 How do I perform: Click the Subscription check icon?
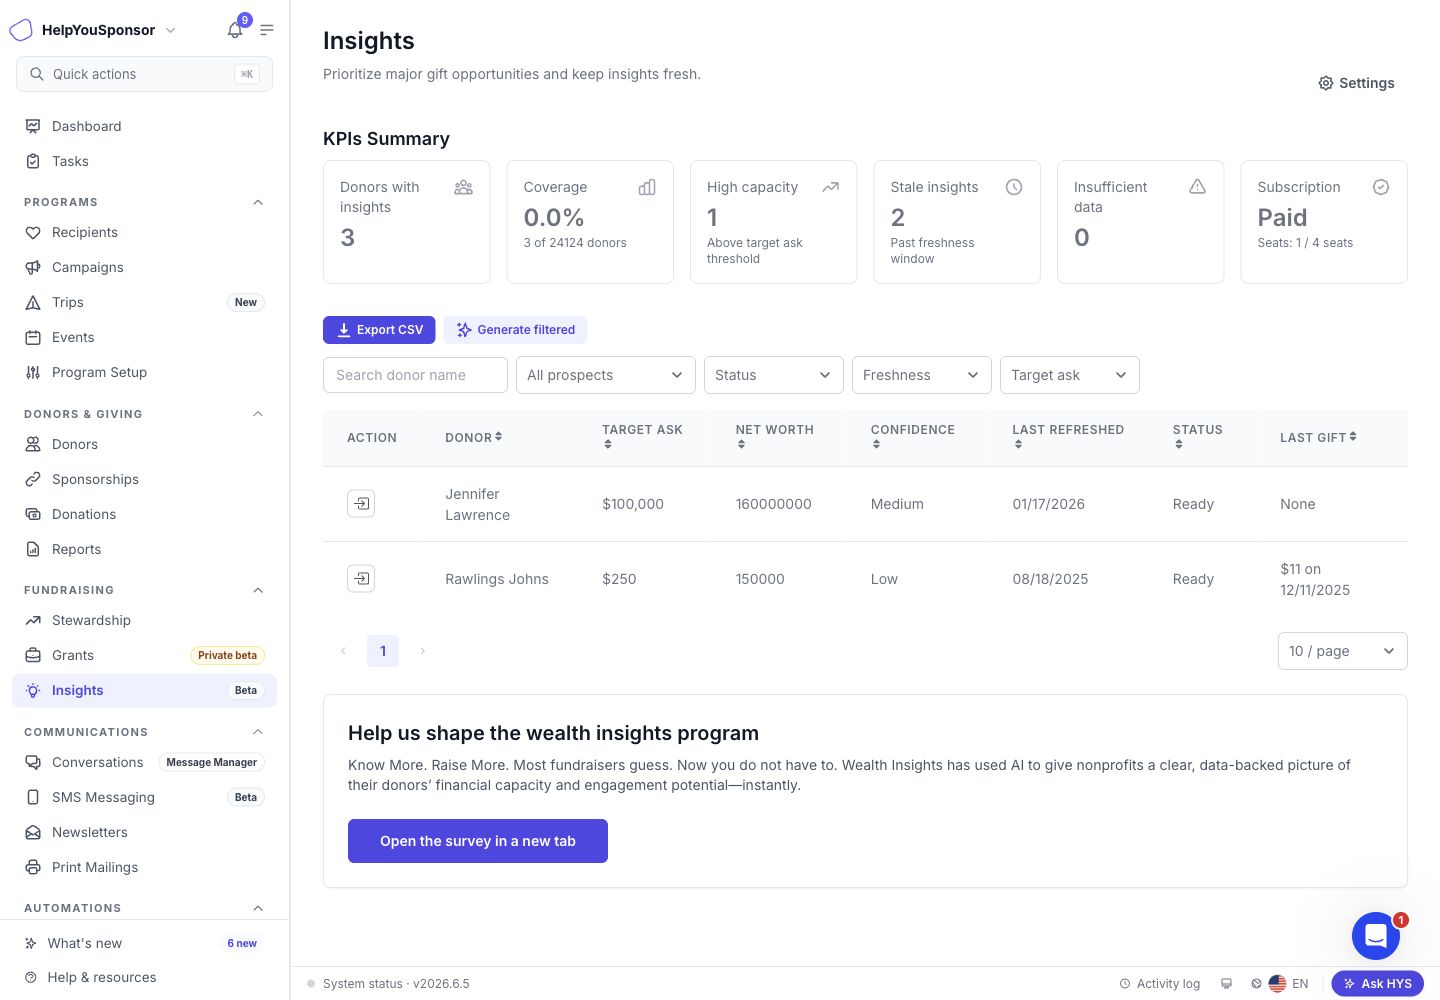(x=1381, y=187)
